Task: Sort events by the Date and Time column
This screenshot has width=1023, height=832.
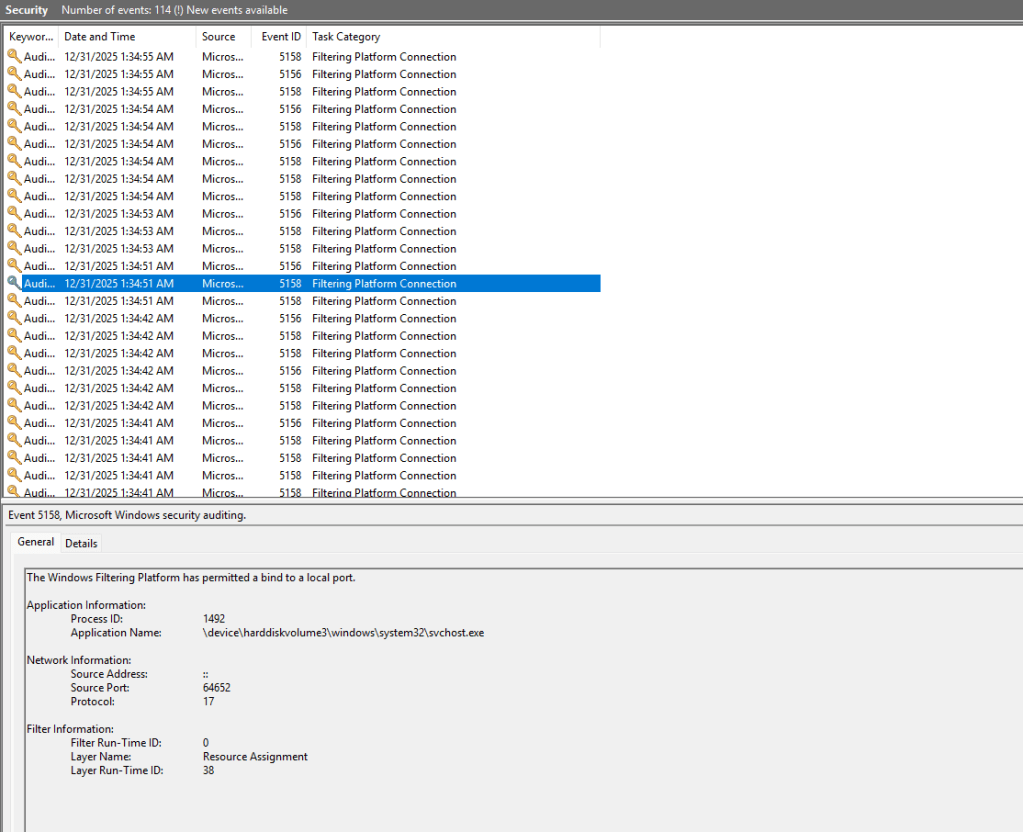Action: point(99,37)
